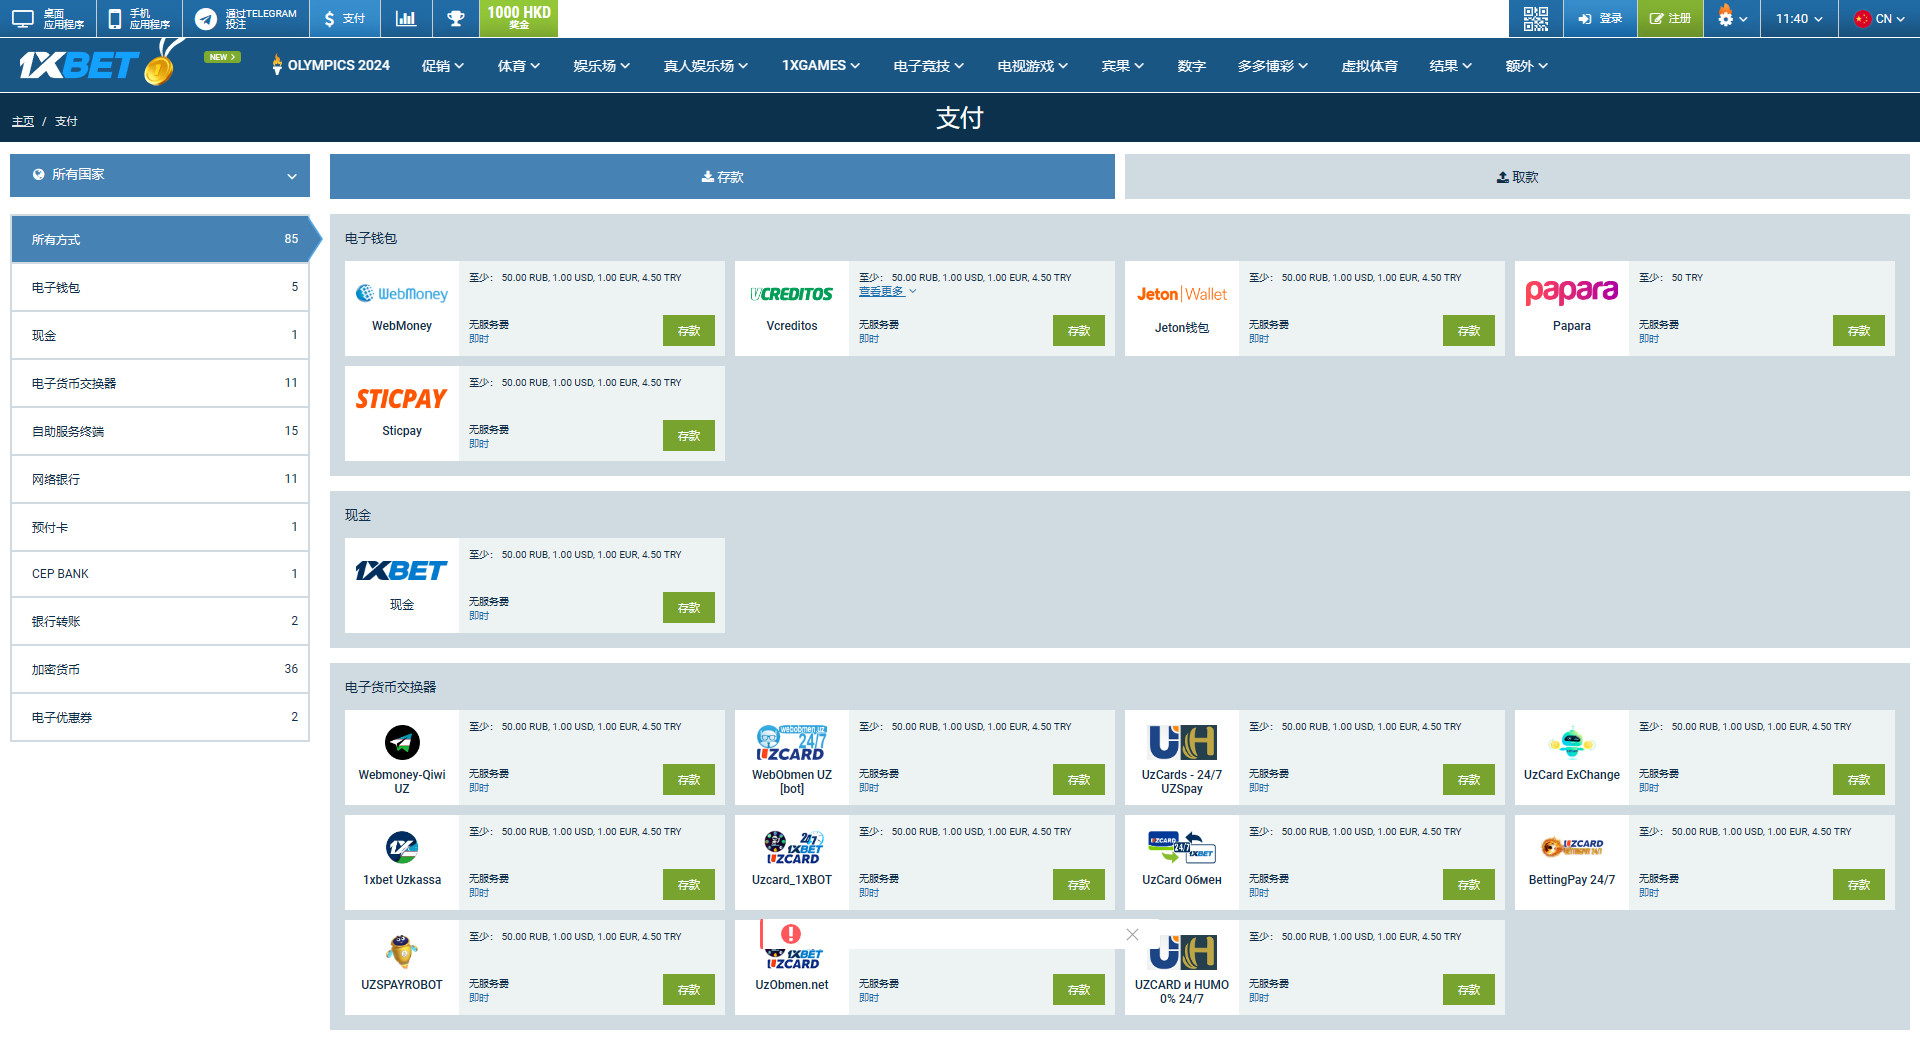Open the QR code icon
The height and width of the screenshot is (1040, 1920).
[x=1535, y=18]
